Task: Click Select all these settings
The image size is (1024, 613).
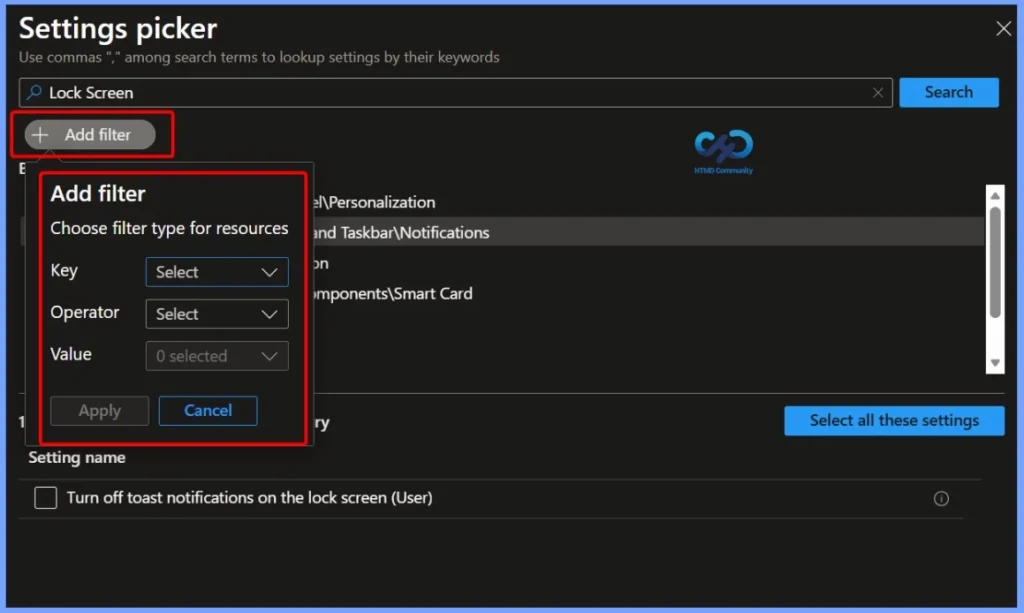Action: point(893,420)
